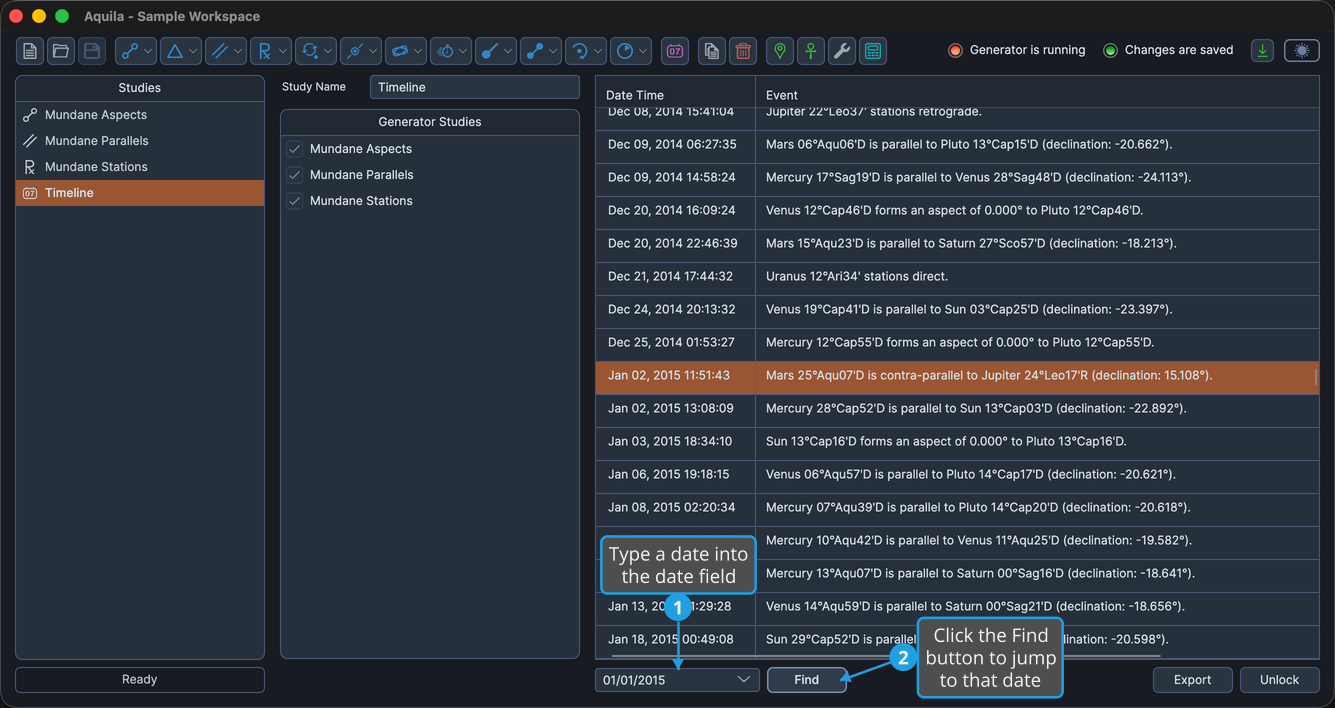The image size is (1335, 708).
Task: Toggle the sun theme button
Action: tap(1302, 50)
